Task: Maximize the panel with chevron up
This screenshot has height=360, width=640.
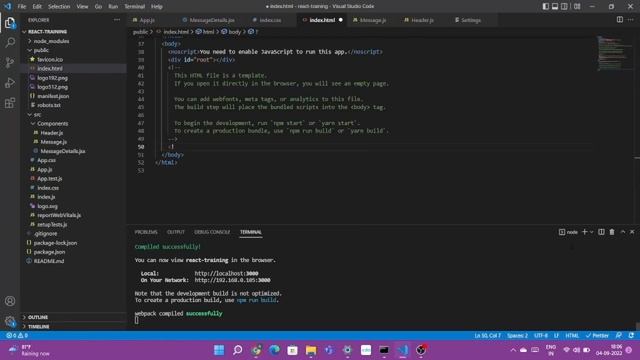Action: [623, 232]
